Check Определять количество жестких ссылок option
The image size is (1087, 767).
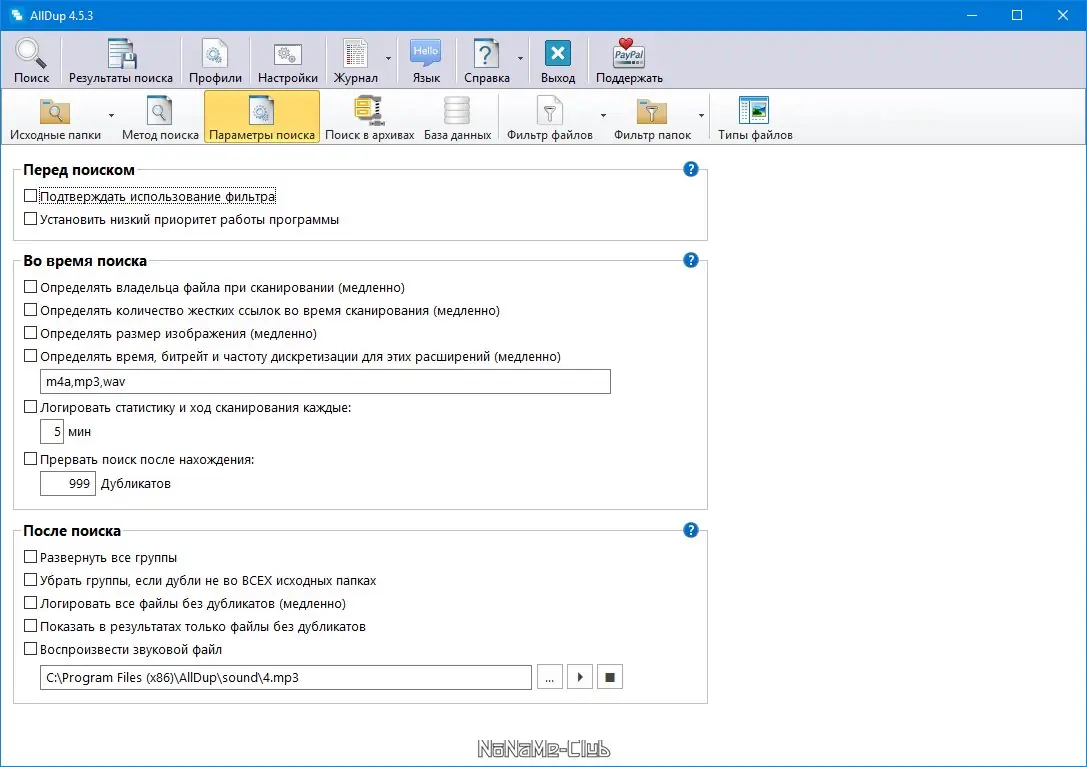pyautogui.click(x=31, y=310)
